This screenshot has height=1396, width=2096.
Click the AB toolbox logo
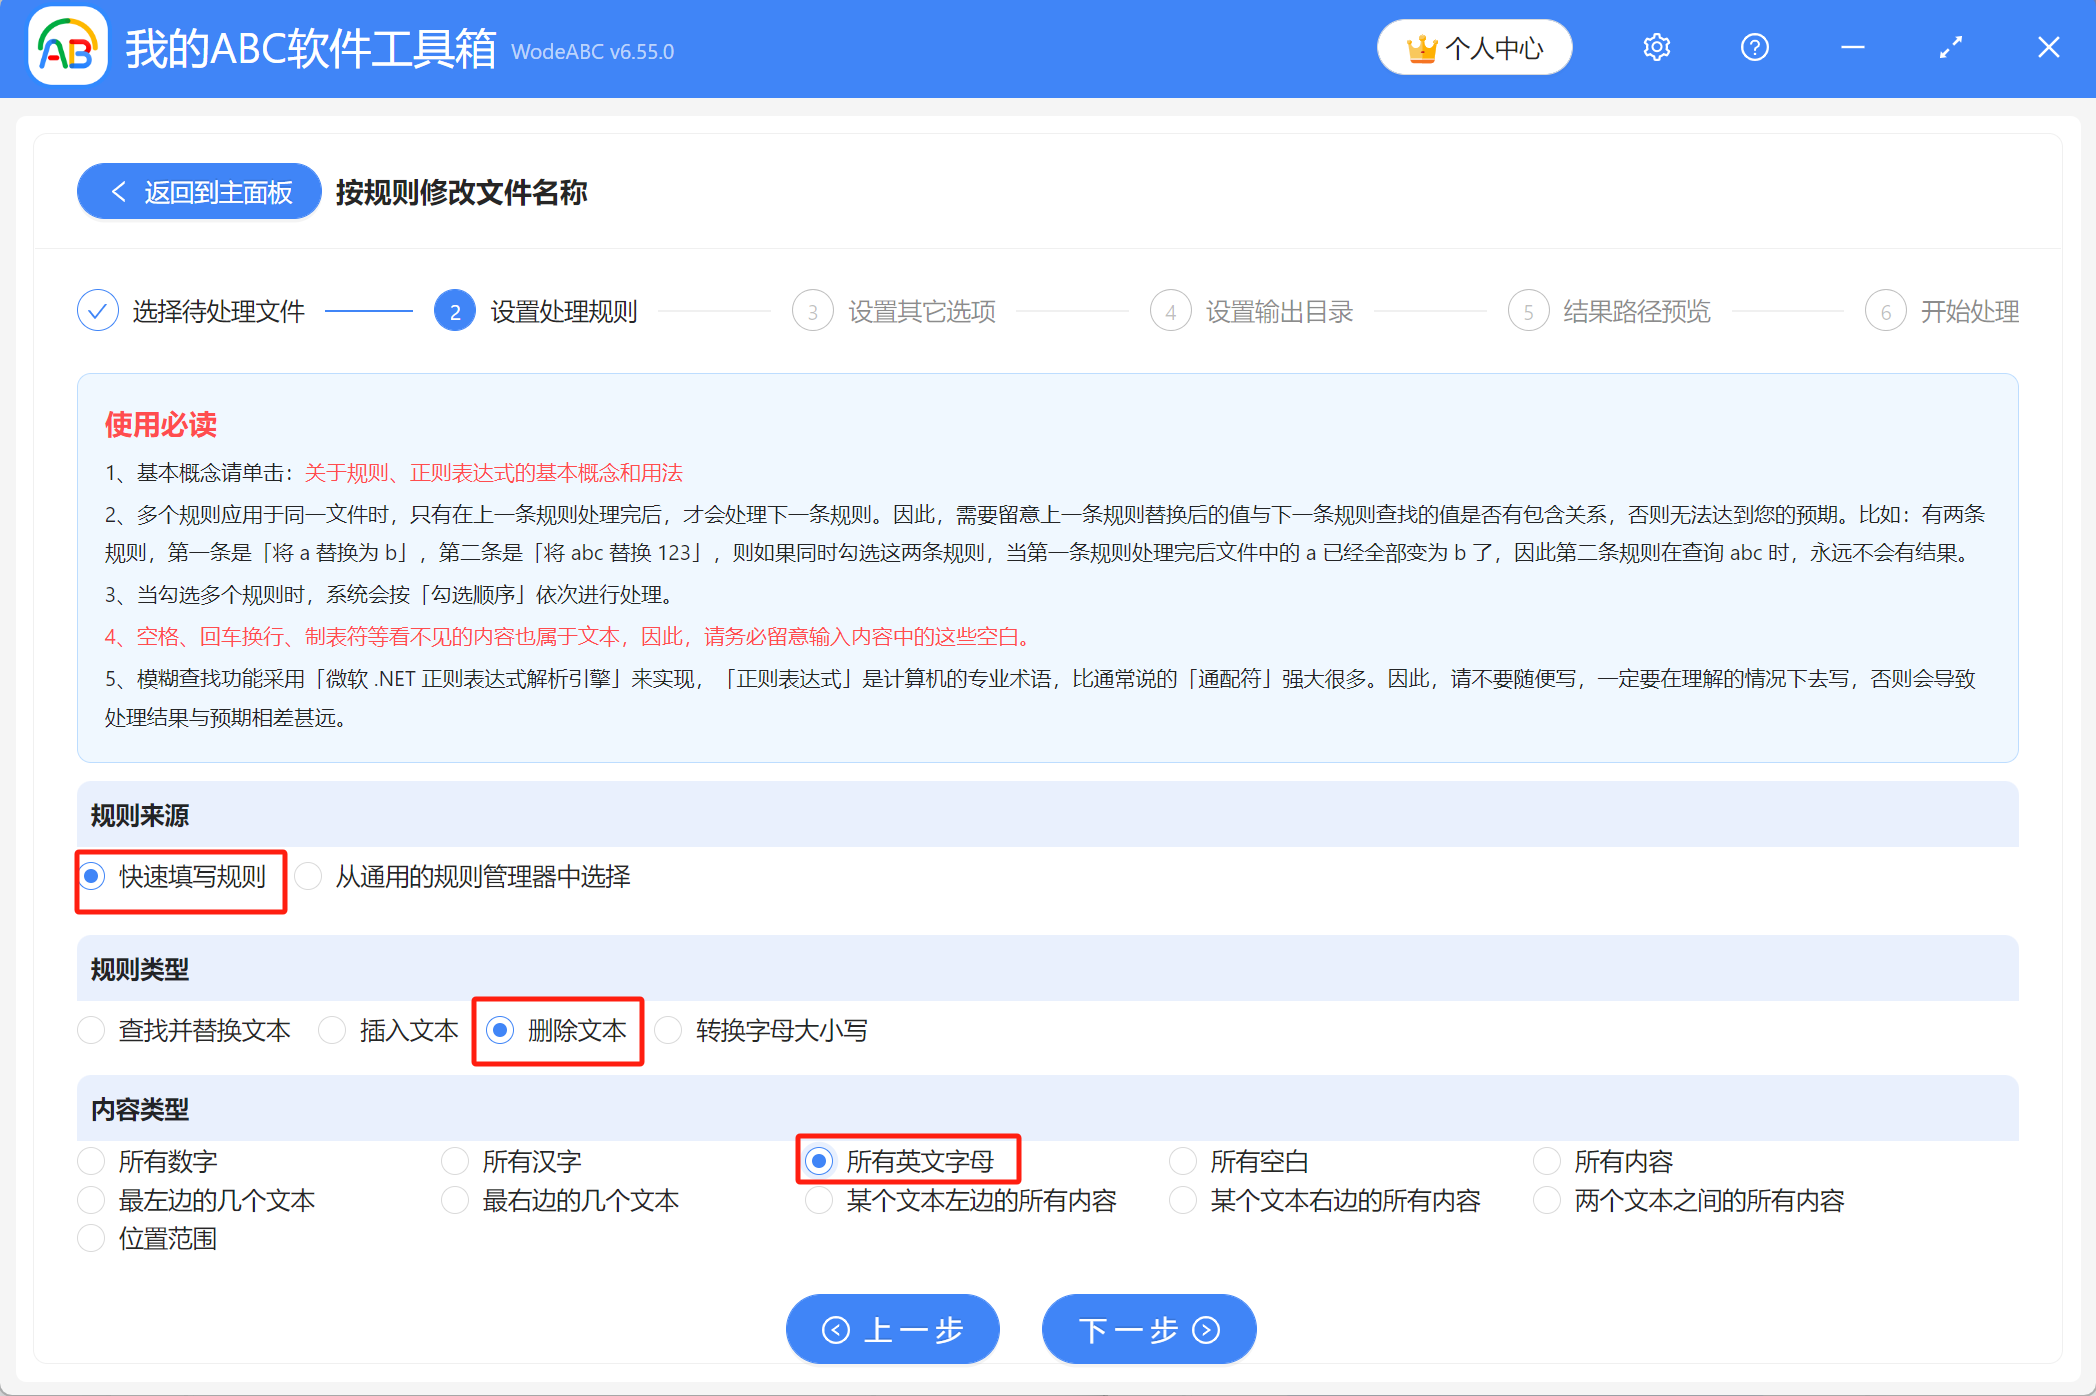click(66, 47)
